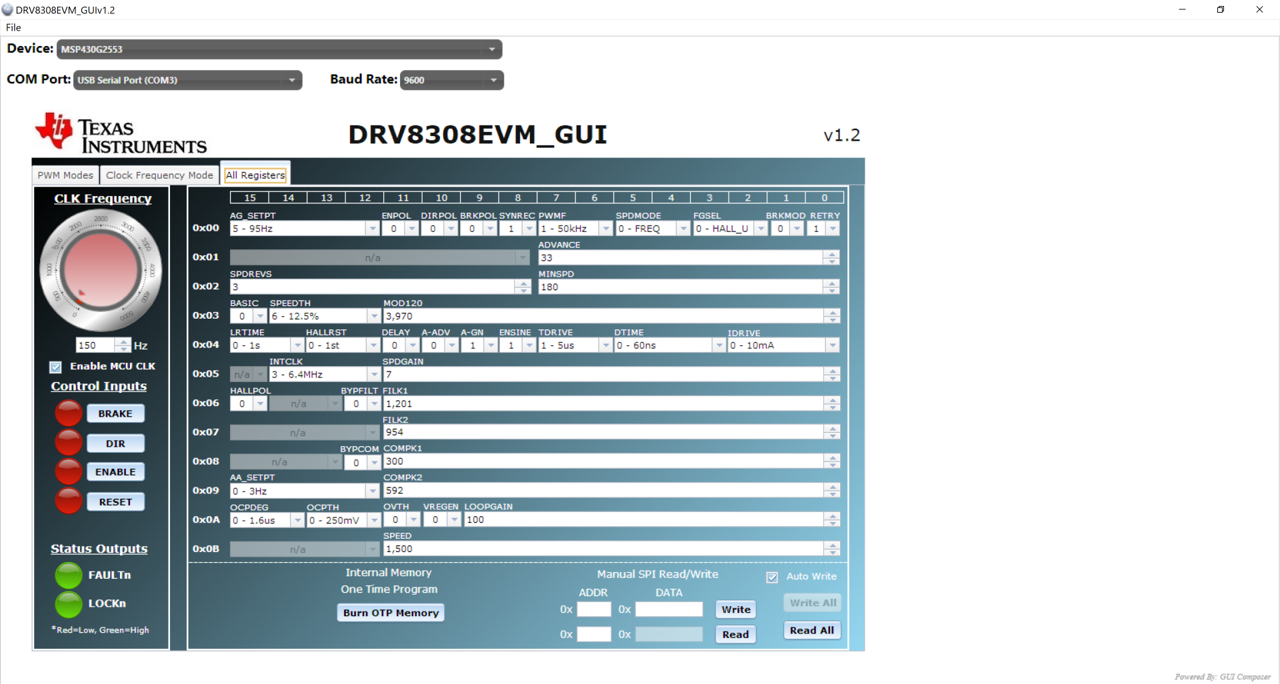Click the red ENABLE indicator LED
This screenshot has height=684, width=1280.
click(69, 471)
